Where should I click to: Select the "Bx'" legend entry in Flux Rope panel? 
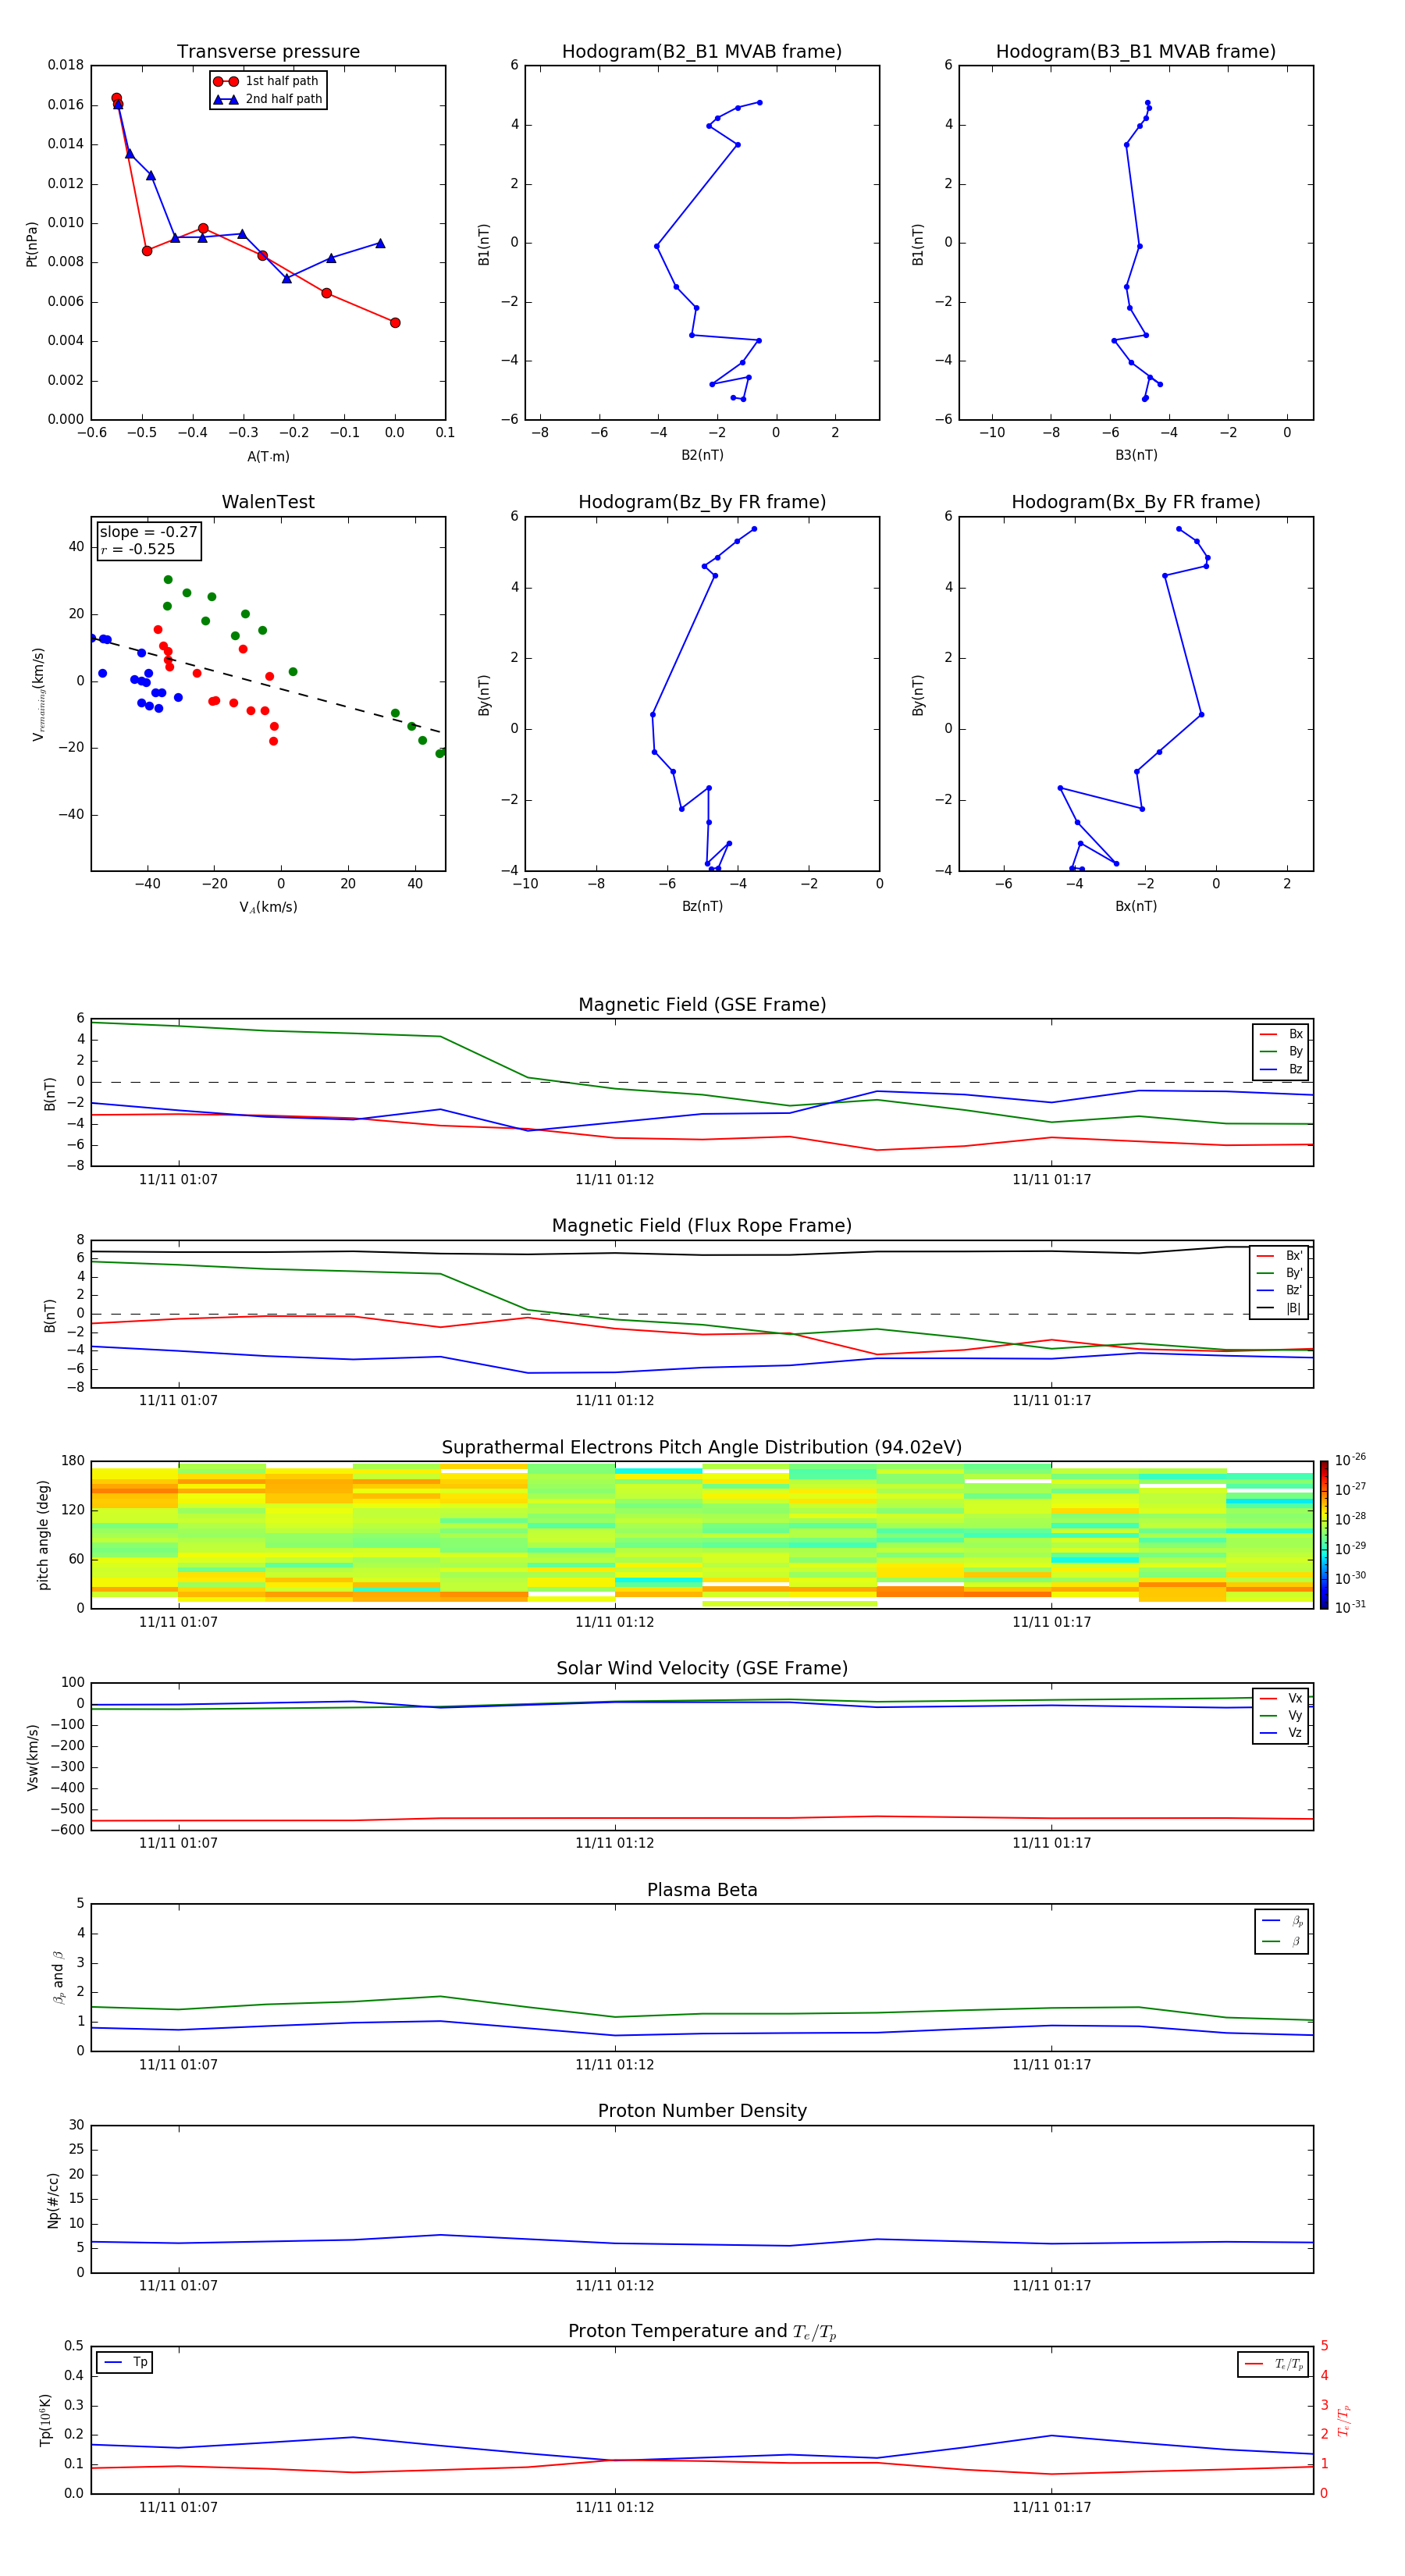(1279, 1256)
